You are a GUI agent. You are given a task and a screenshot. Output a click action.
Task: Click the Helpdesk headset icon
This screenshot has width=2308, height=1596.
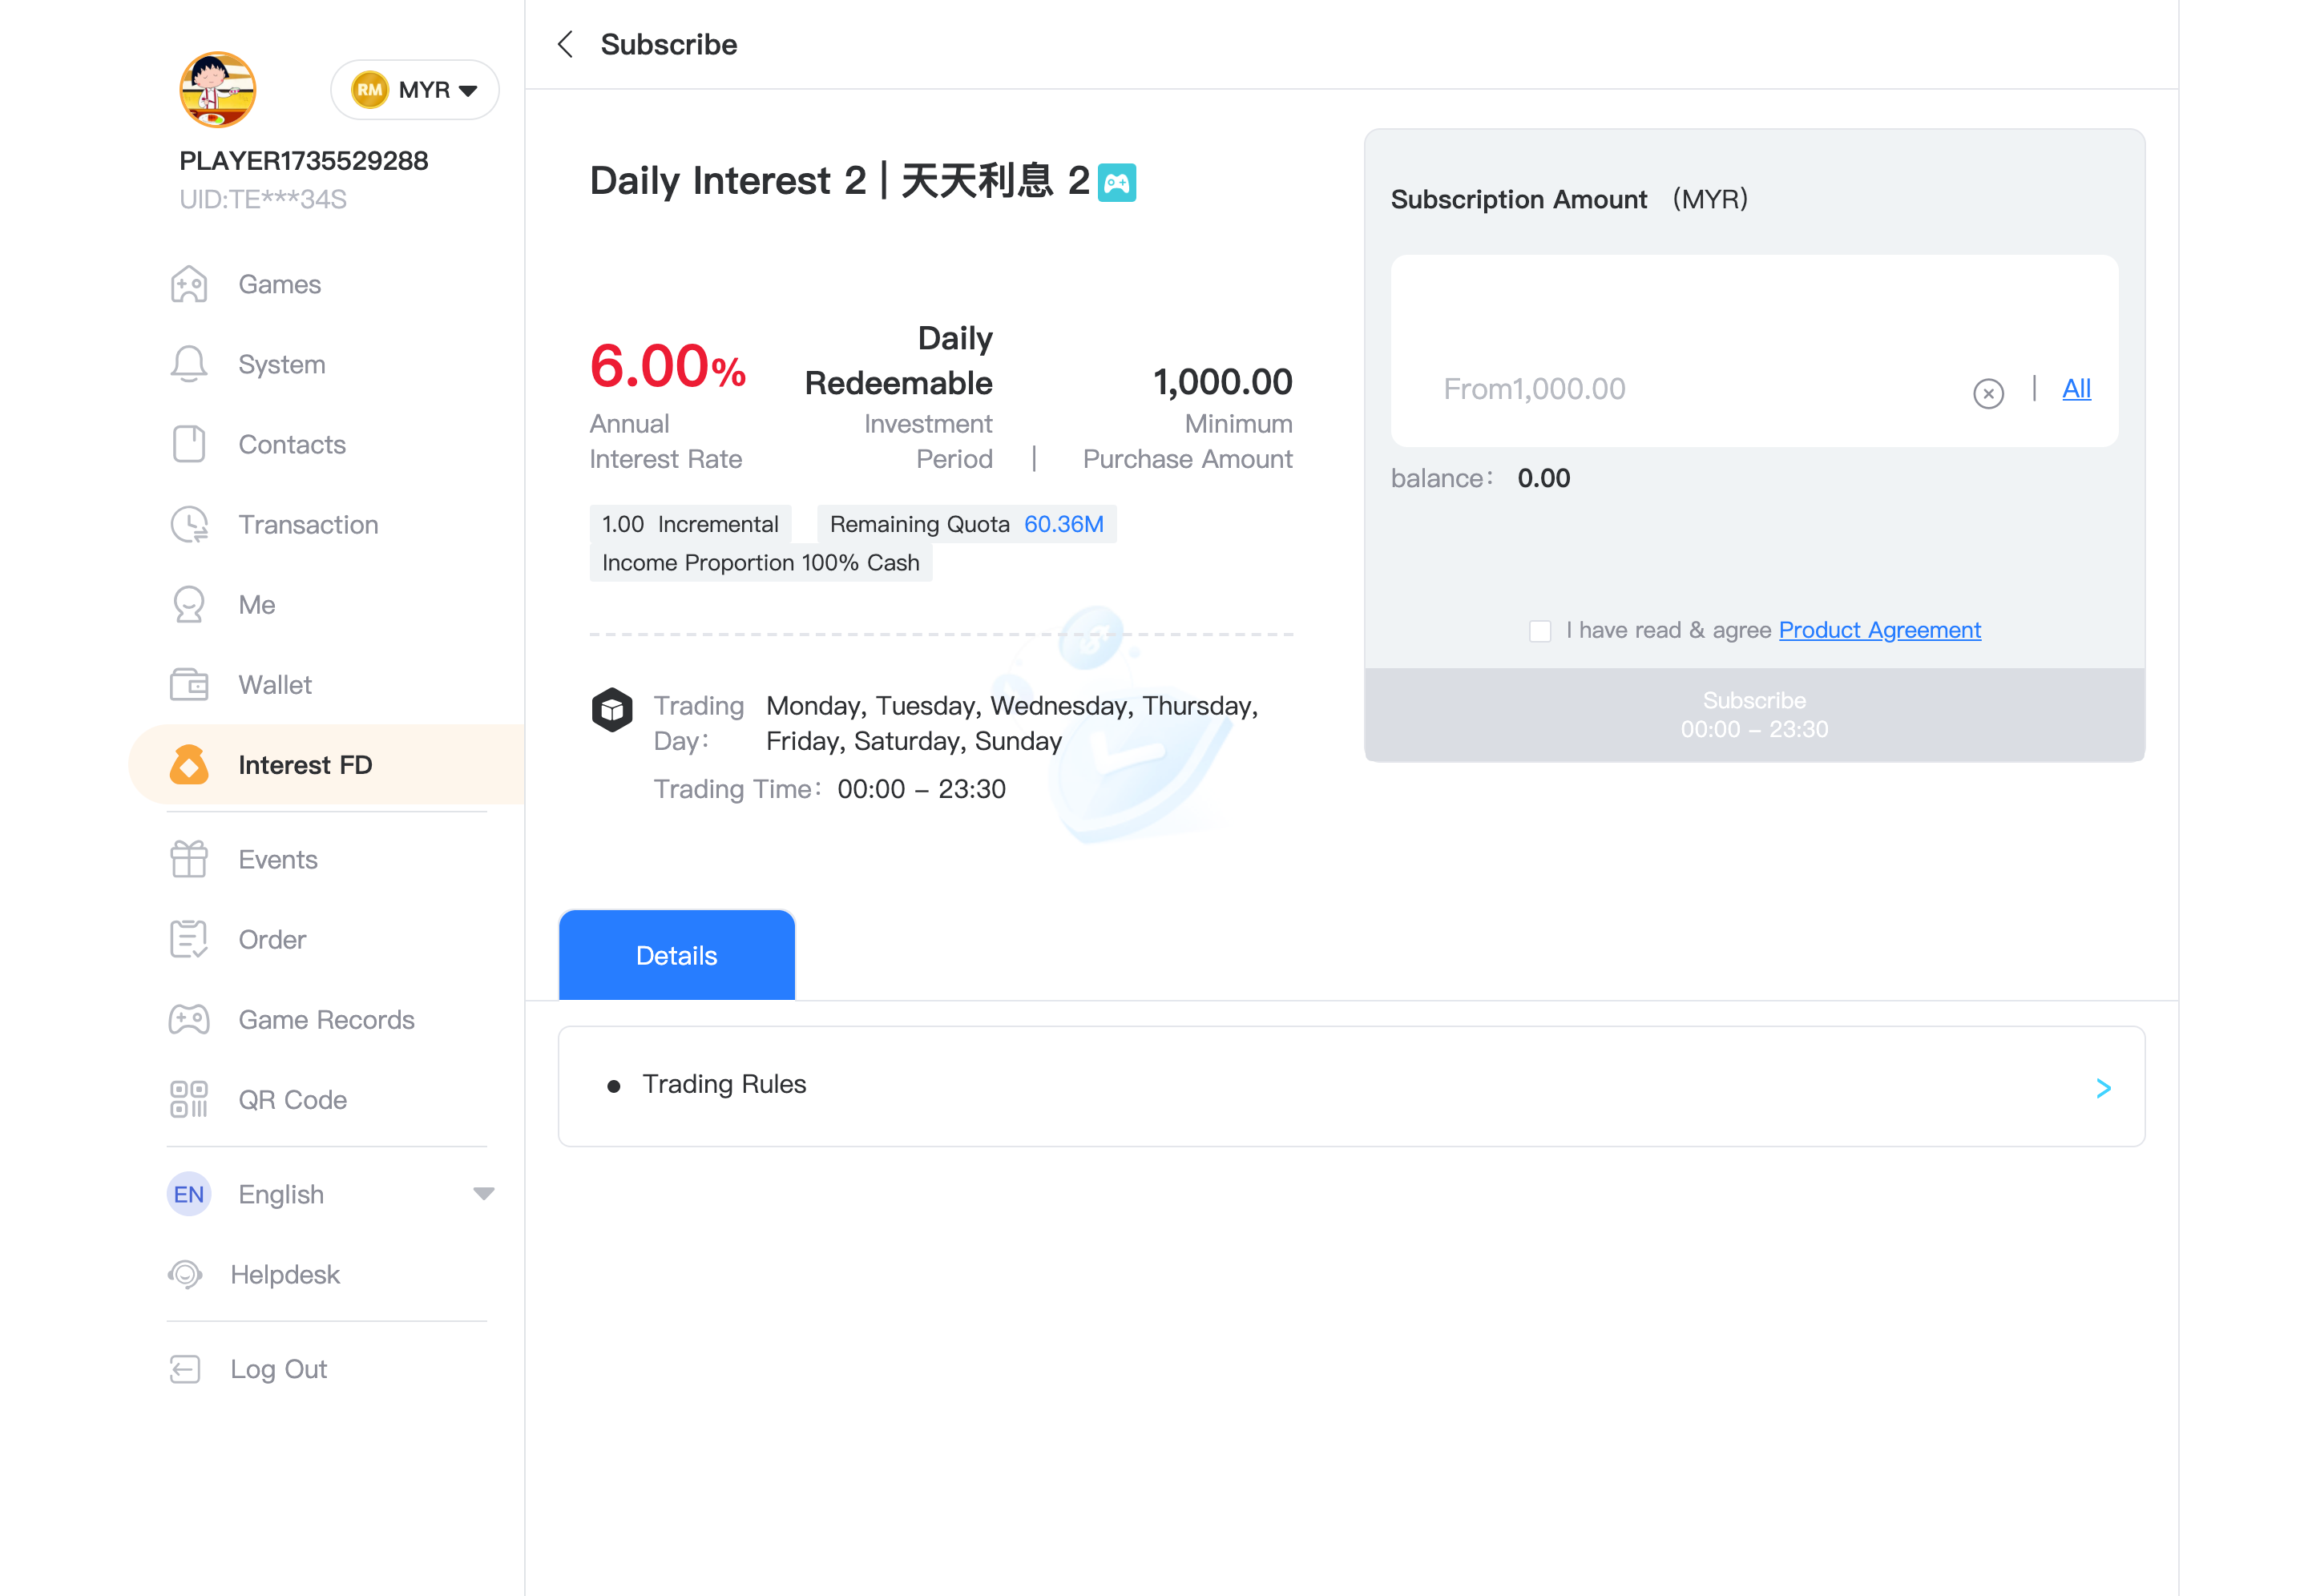point(185,1274)
